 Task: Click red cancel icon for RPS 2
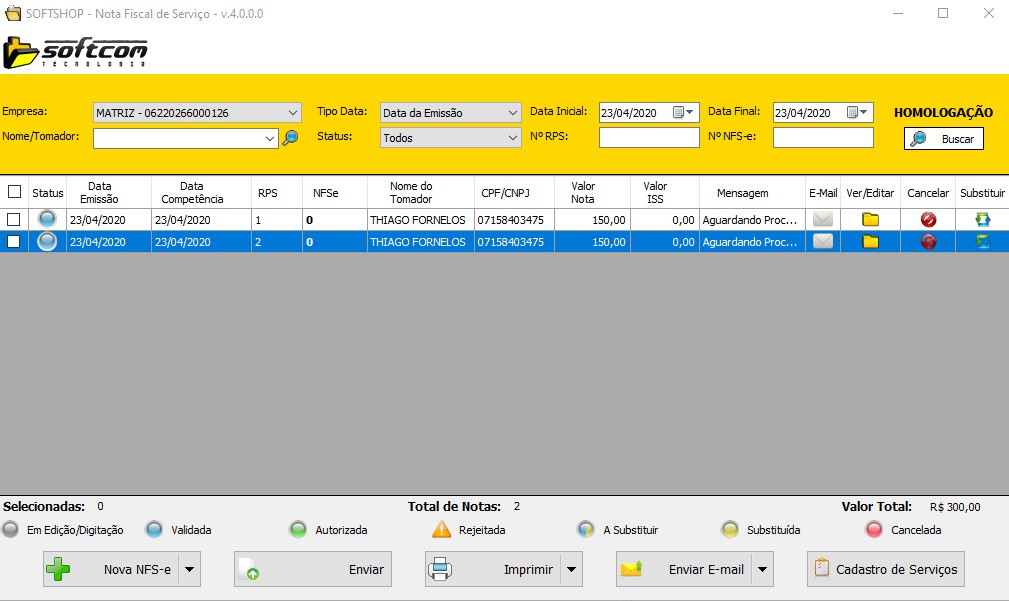coord(928,241)
